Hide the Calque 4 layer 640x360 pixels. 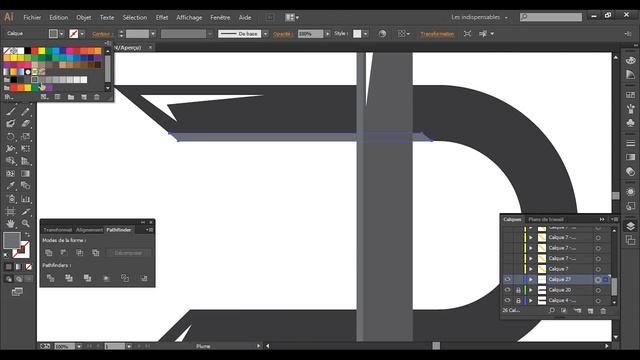click(x=507, y=300)
